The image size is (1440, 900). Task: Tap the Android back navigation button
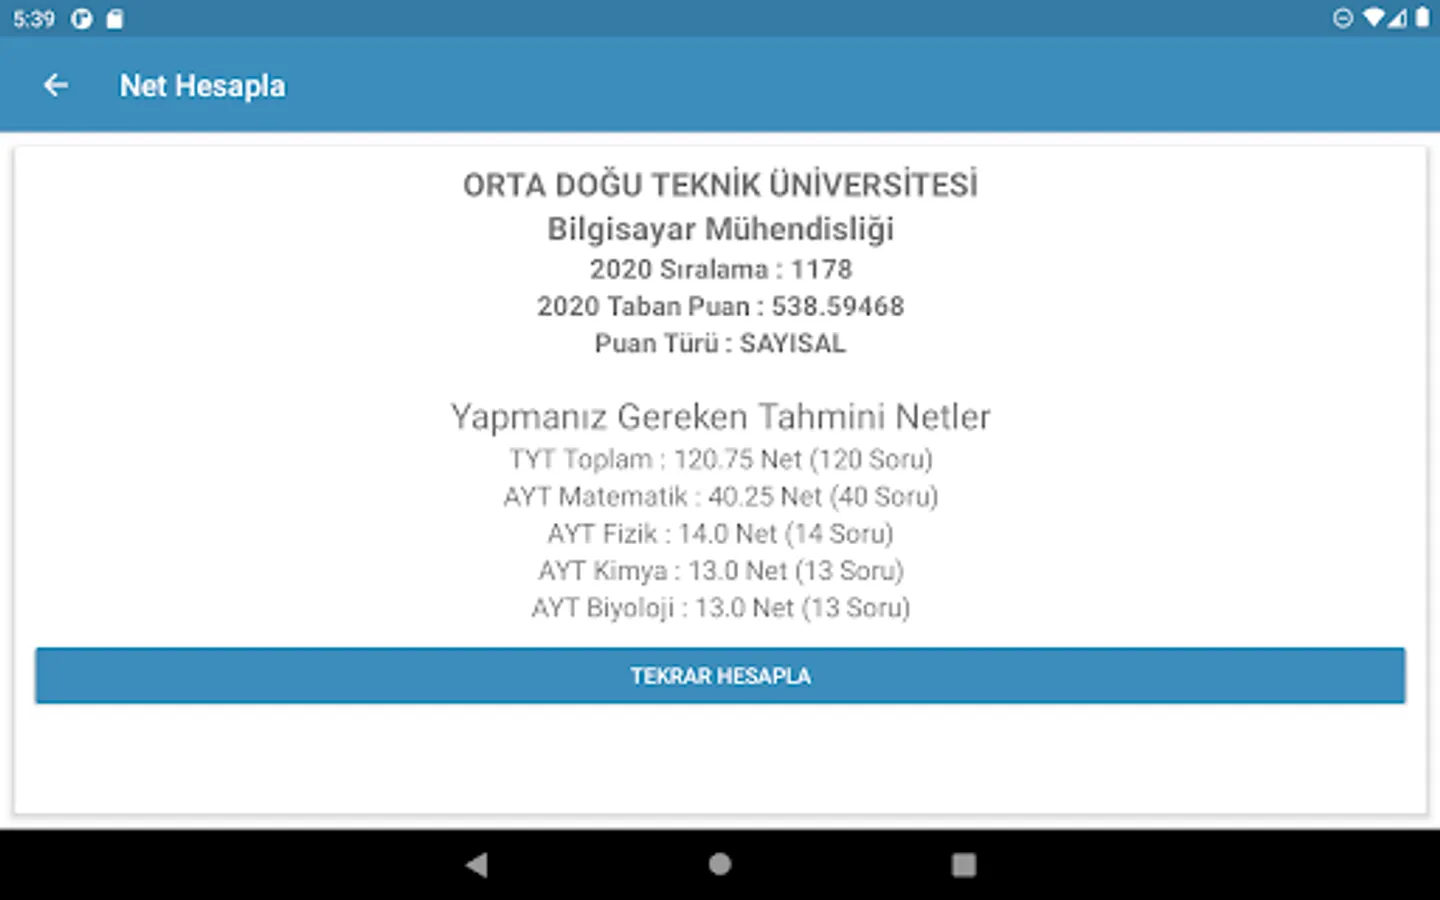tap(477, 865)
